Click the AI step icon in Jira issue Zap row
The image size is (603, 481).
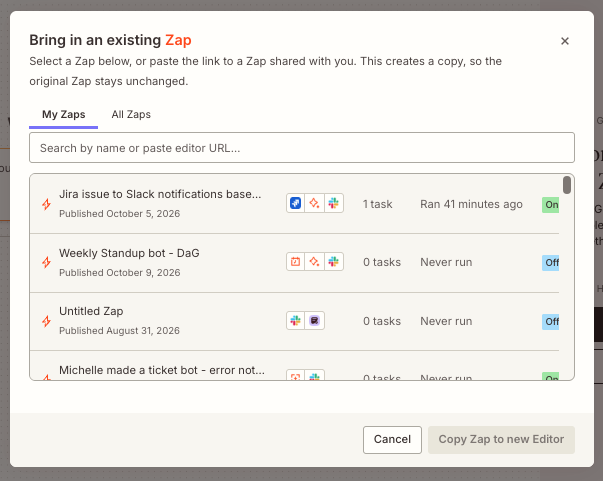click(x=314, y=203)
